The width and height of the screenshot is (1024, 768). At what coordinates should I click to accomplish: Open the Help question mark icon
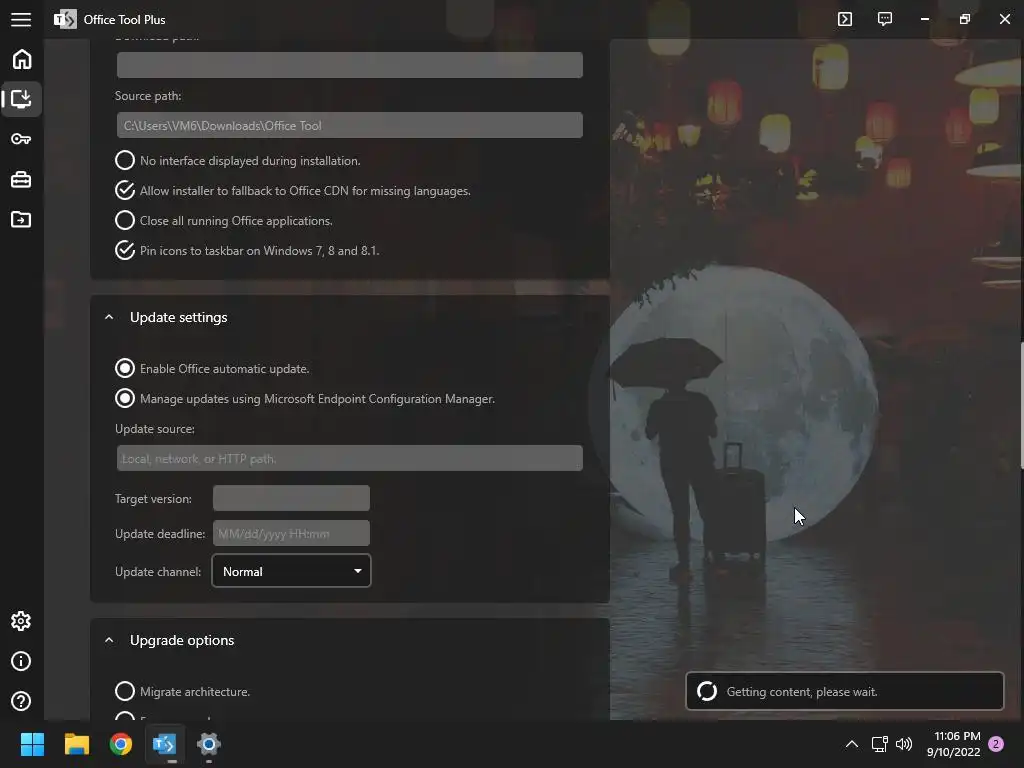point(21,701)
